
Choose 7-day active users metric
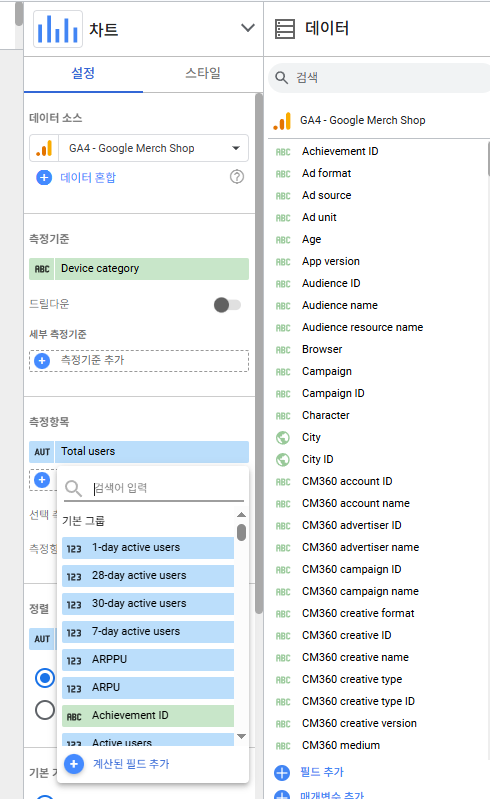[148, 632]
